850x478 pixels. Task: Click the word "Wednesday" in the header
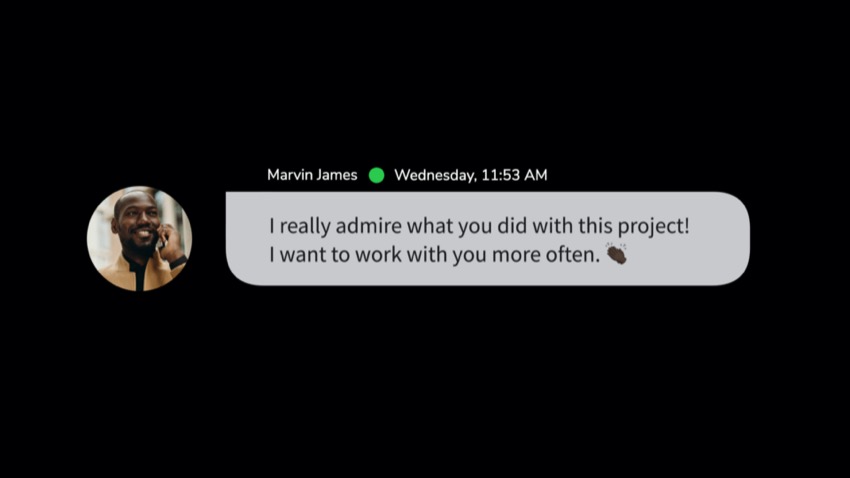pos(435,176)
